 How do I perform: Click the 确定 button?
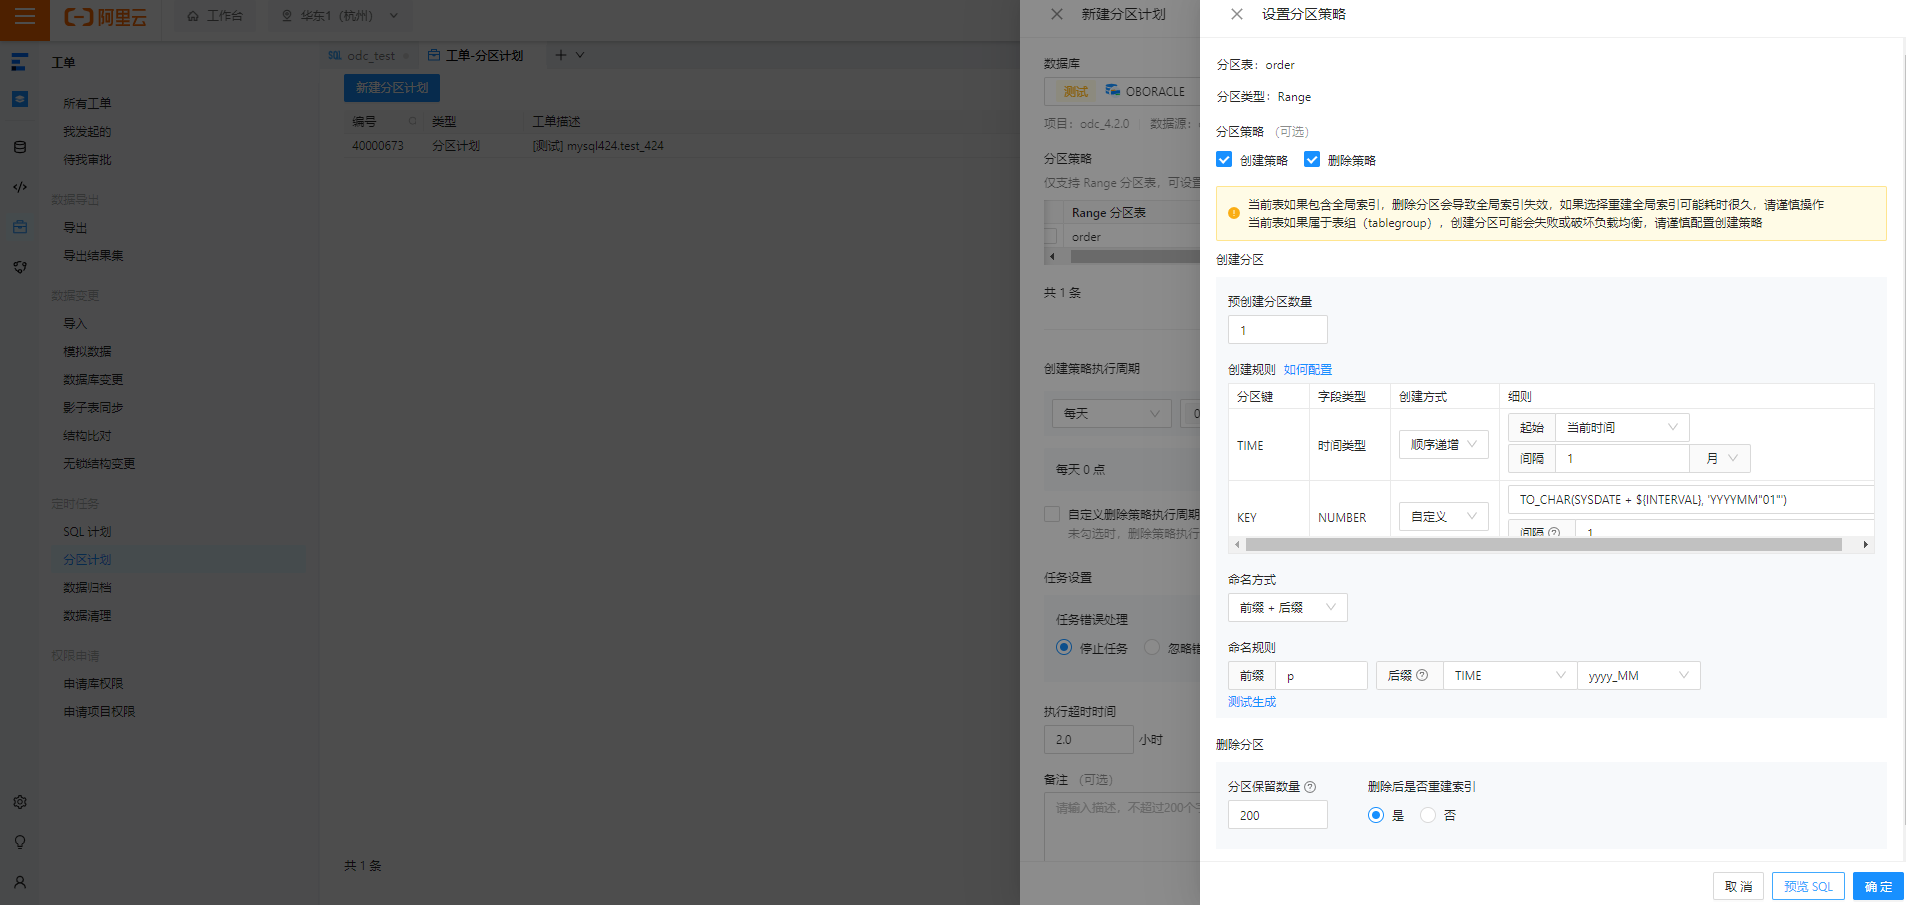tap(1878, 886)
